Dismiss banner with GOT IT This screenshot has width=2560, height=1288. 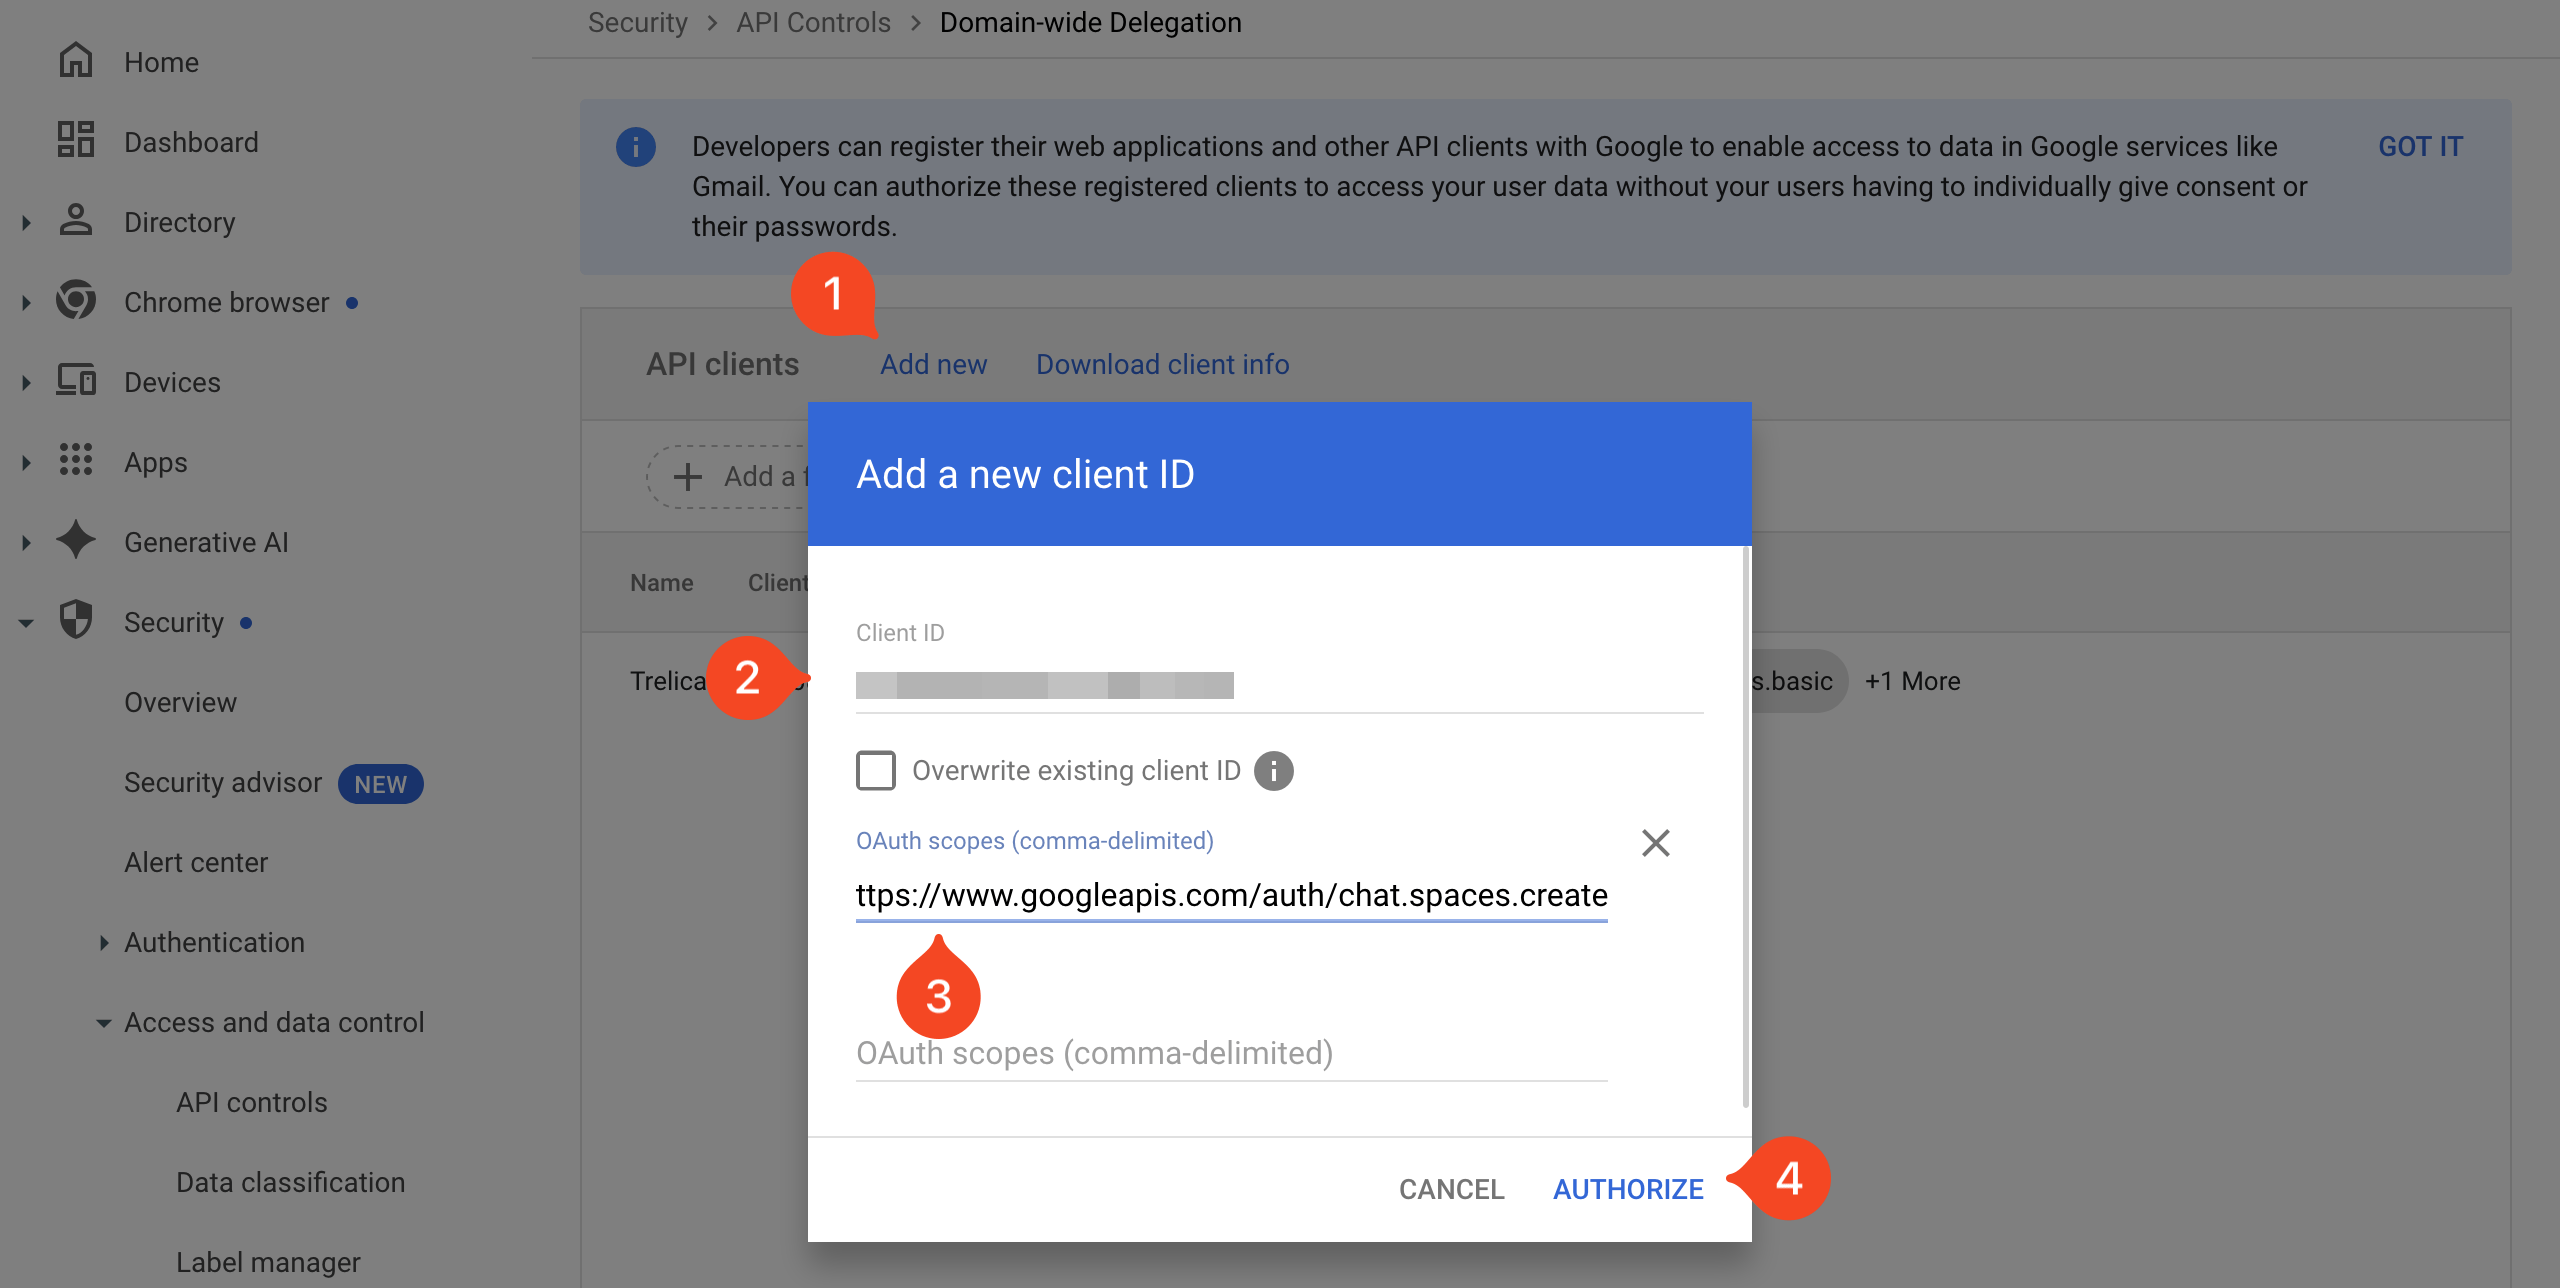tap(2420, 146)
